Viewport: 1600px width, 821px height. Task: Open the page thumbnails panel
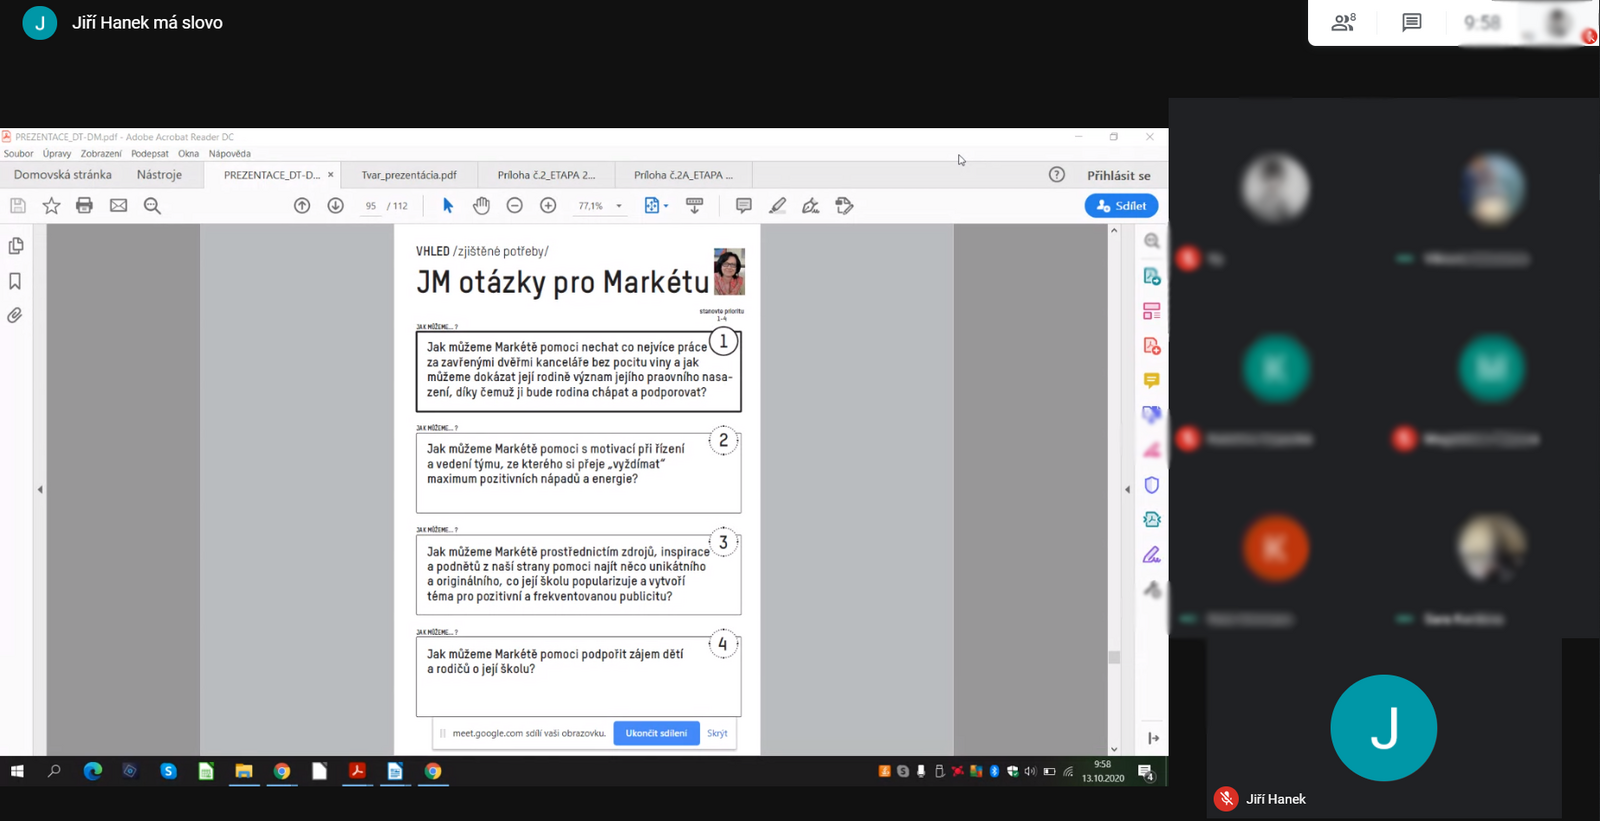pos(16,246)
